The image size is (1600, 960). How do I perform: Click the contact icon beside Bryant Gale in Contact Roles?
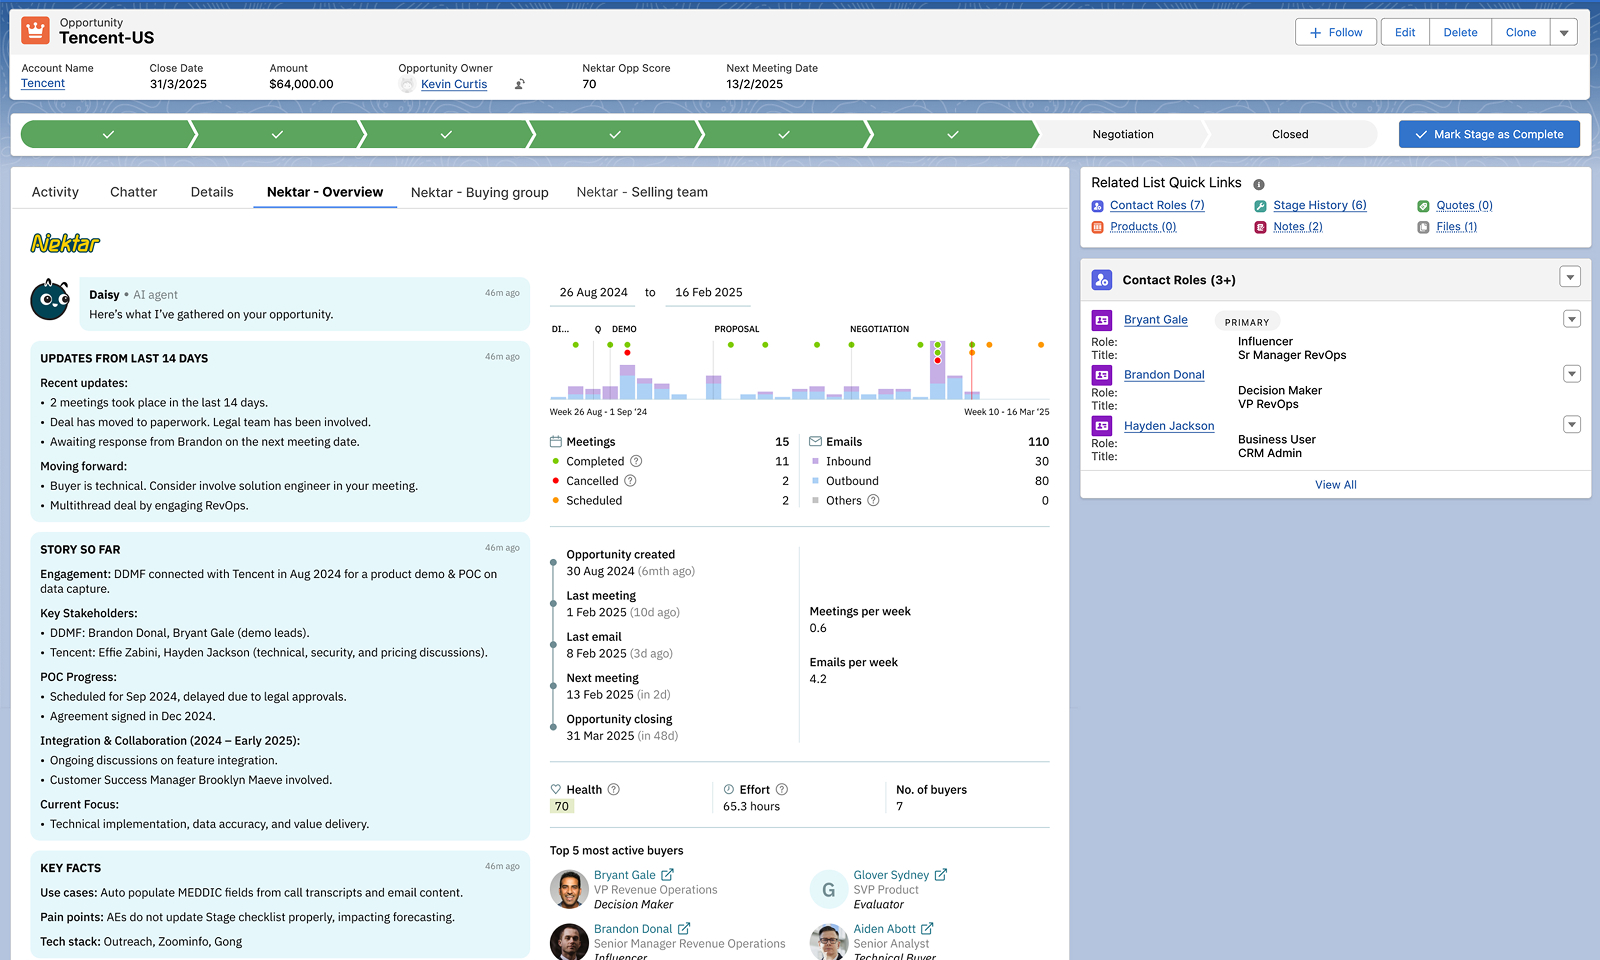pos(1102,320)
